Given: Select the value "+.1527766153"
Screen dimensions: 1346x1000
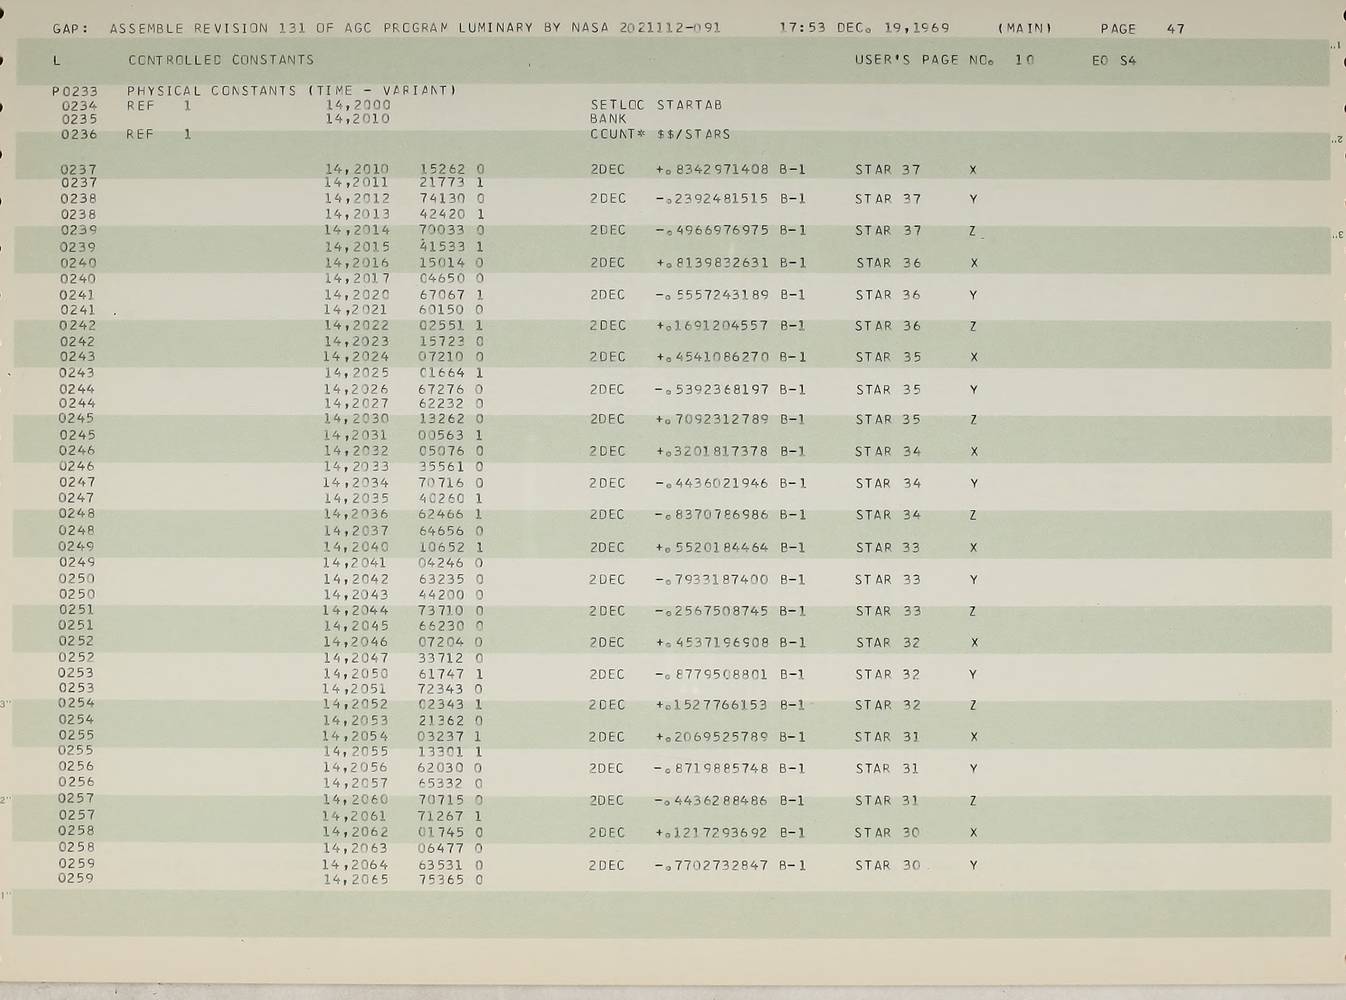Looking at the screenshot, I should coord(712,704).
